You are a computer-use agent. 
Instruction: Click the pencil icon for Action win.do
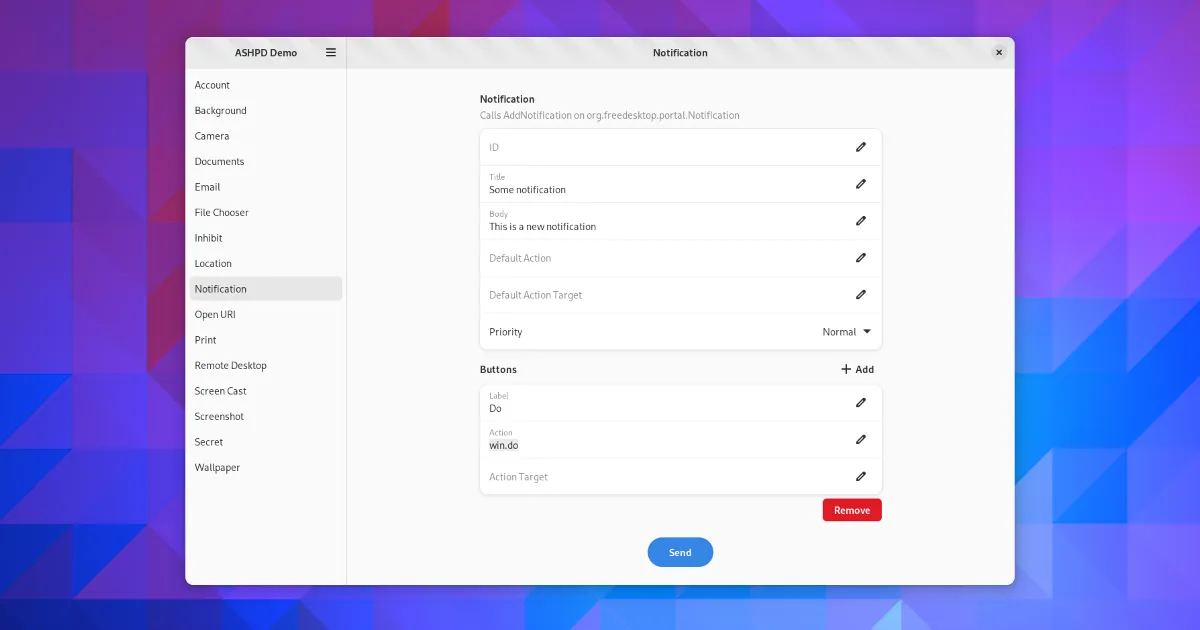click(x=860, y=440)
